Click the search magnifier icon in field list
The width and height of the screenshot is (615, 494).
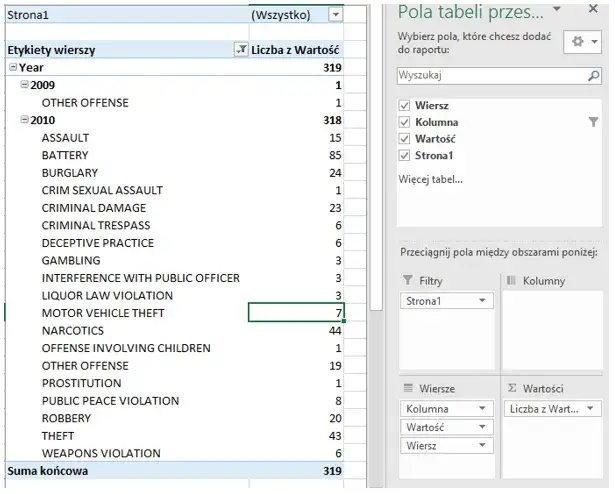point(594,75)
